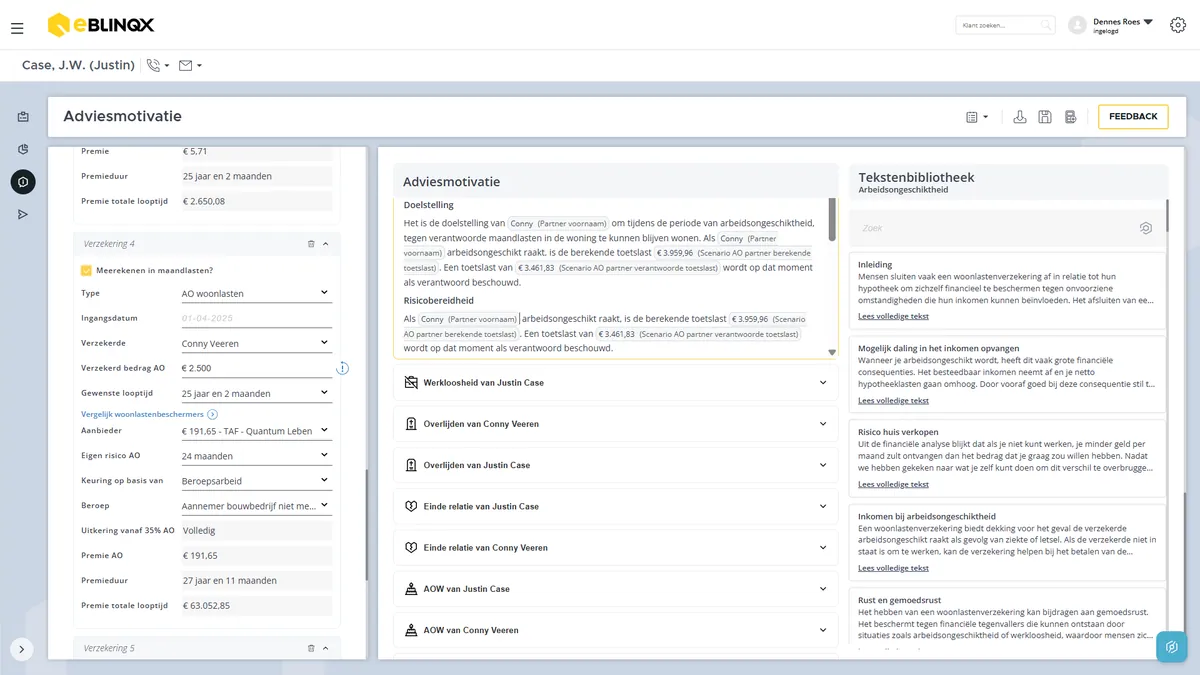This screenshot has height=675, width=1200.
Task: Expand the Werkloosheid van Justin Case section
Action: click(616, 383)
